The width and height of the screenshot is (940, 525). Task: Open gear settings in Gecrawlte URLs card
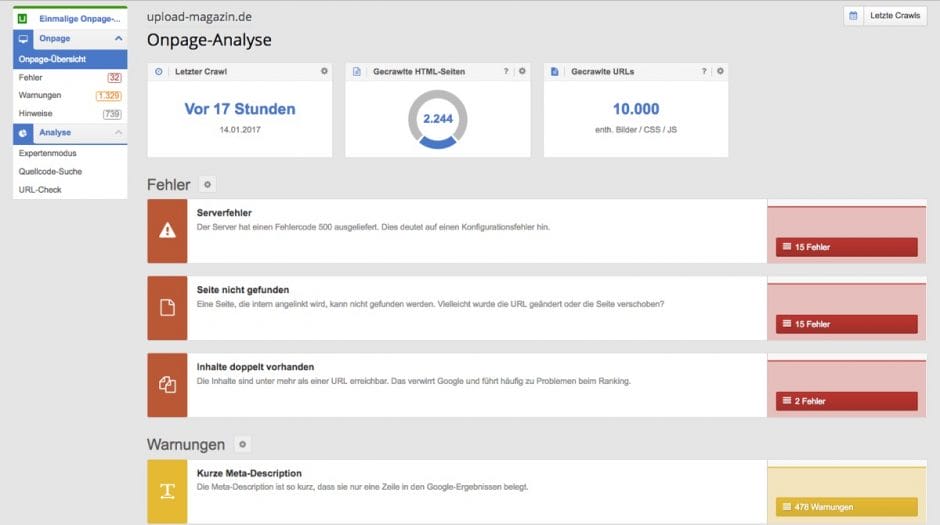coord(720,72)
